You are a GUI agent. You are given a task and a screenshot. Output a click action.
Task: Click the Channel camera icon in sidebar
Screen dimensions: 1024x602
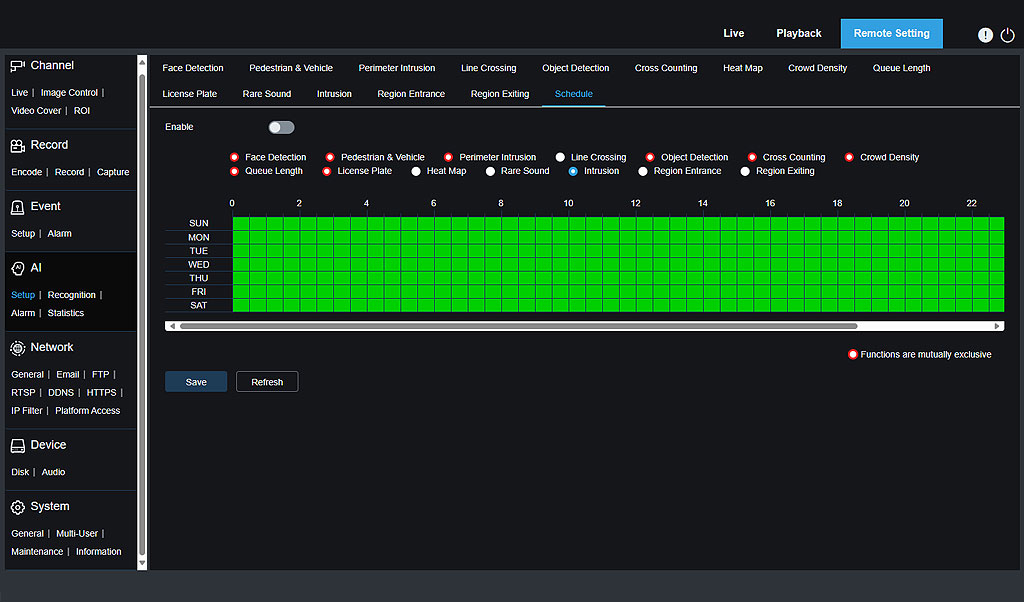(x=18, y=66)
